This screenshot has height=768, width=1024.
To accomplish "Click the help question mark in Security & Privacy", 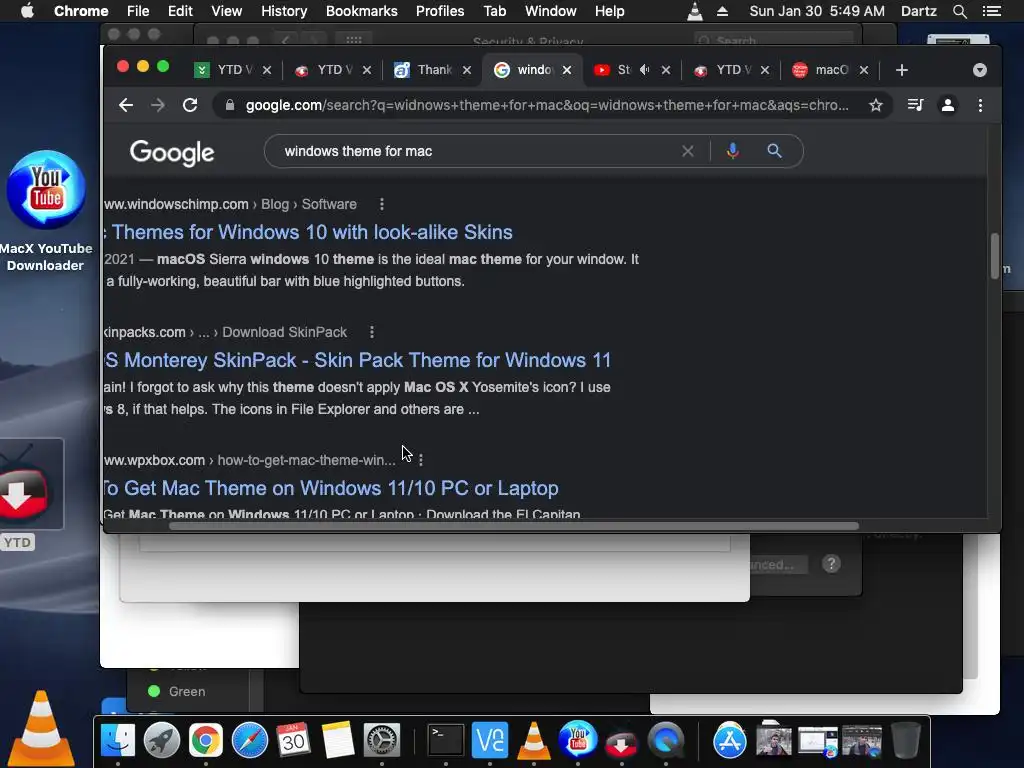I will (x=831, y=564).
